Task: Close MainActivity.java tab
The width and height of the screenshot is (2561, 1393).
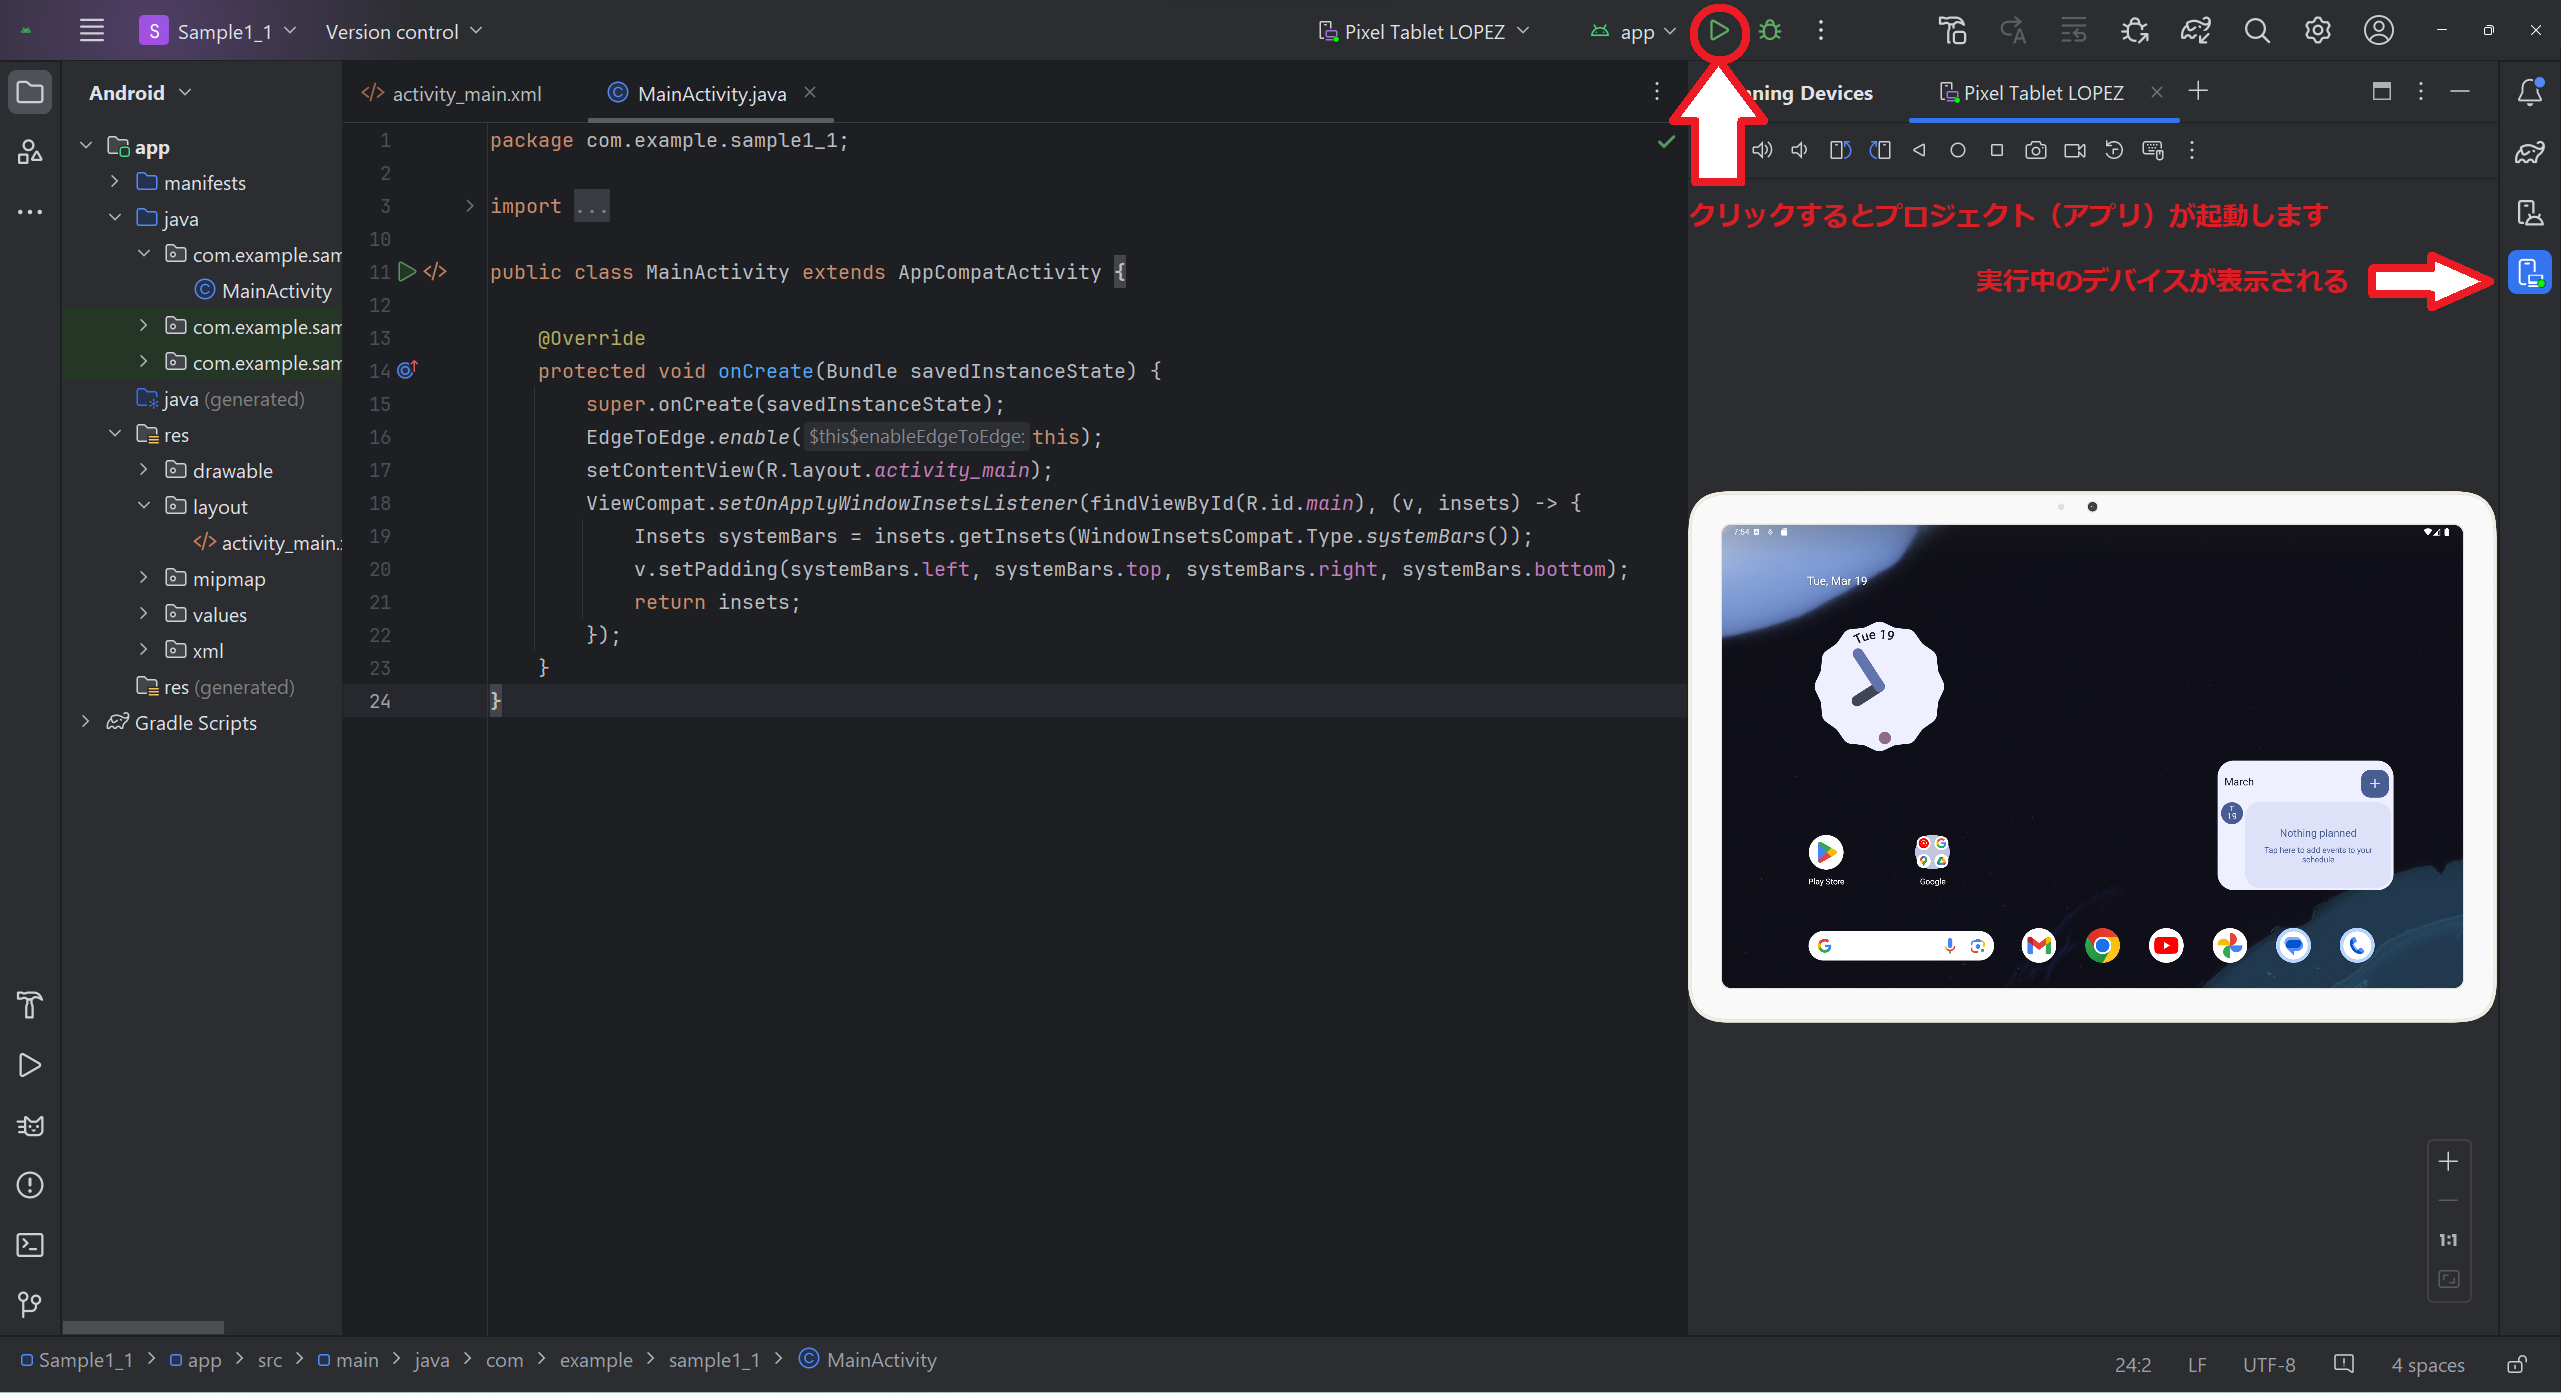Action: (810, 92)
